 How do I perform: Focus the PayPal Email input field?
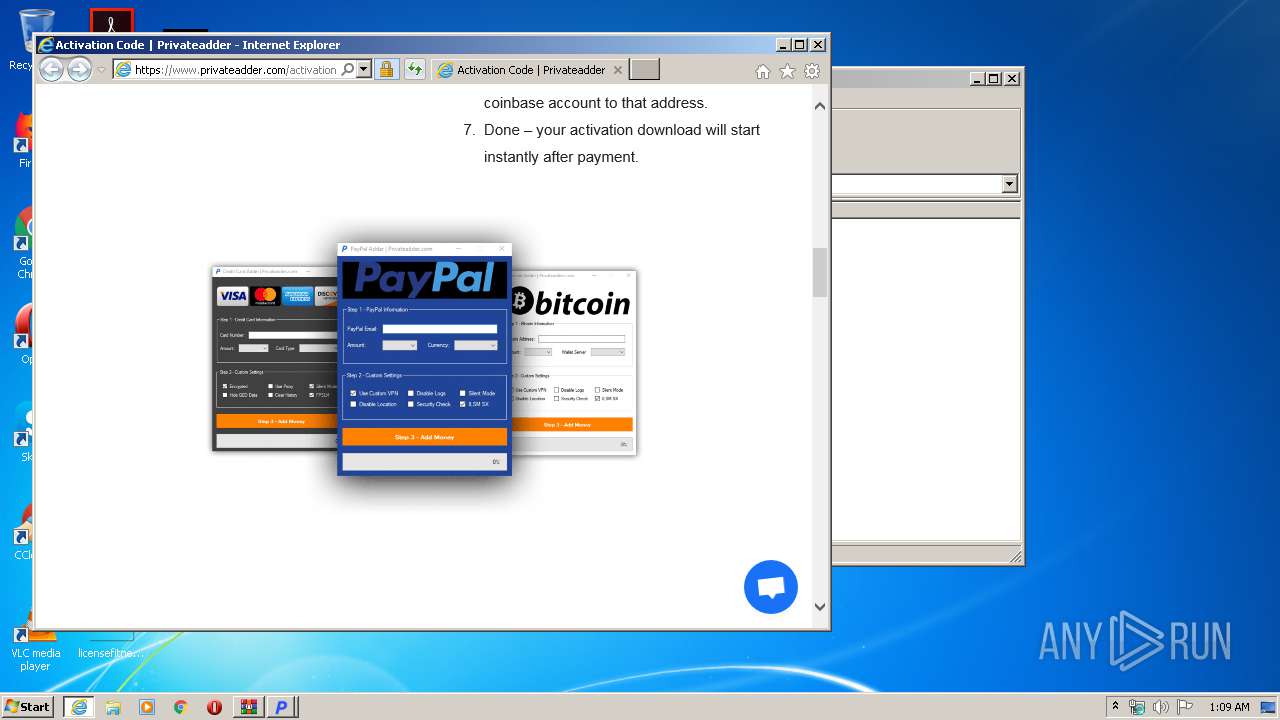tap(439, 328)
